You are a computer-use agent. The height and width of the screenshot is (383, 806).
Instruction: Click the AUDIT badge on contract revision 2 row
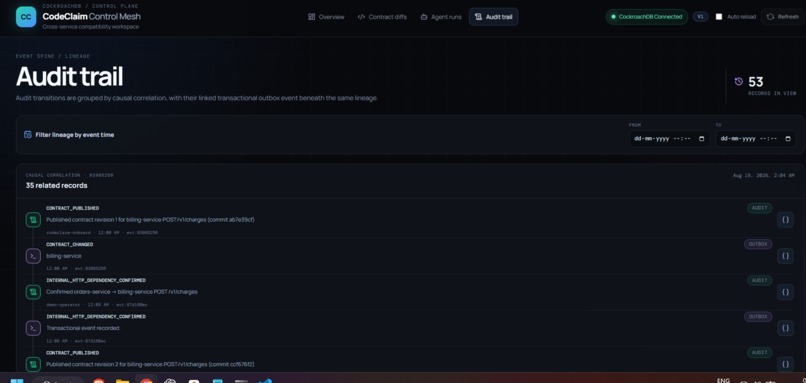pyautogui.click(x=759, y=353)
